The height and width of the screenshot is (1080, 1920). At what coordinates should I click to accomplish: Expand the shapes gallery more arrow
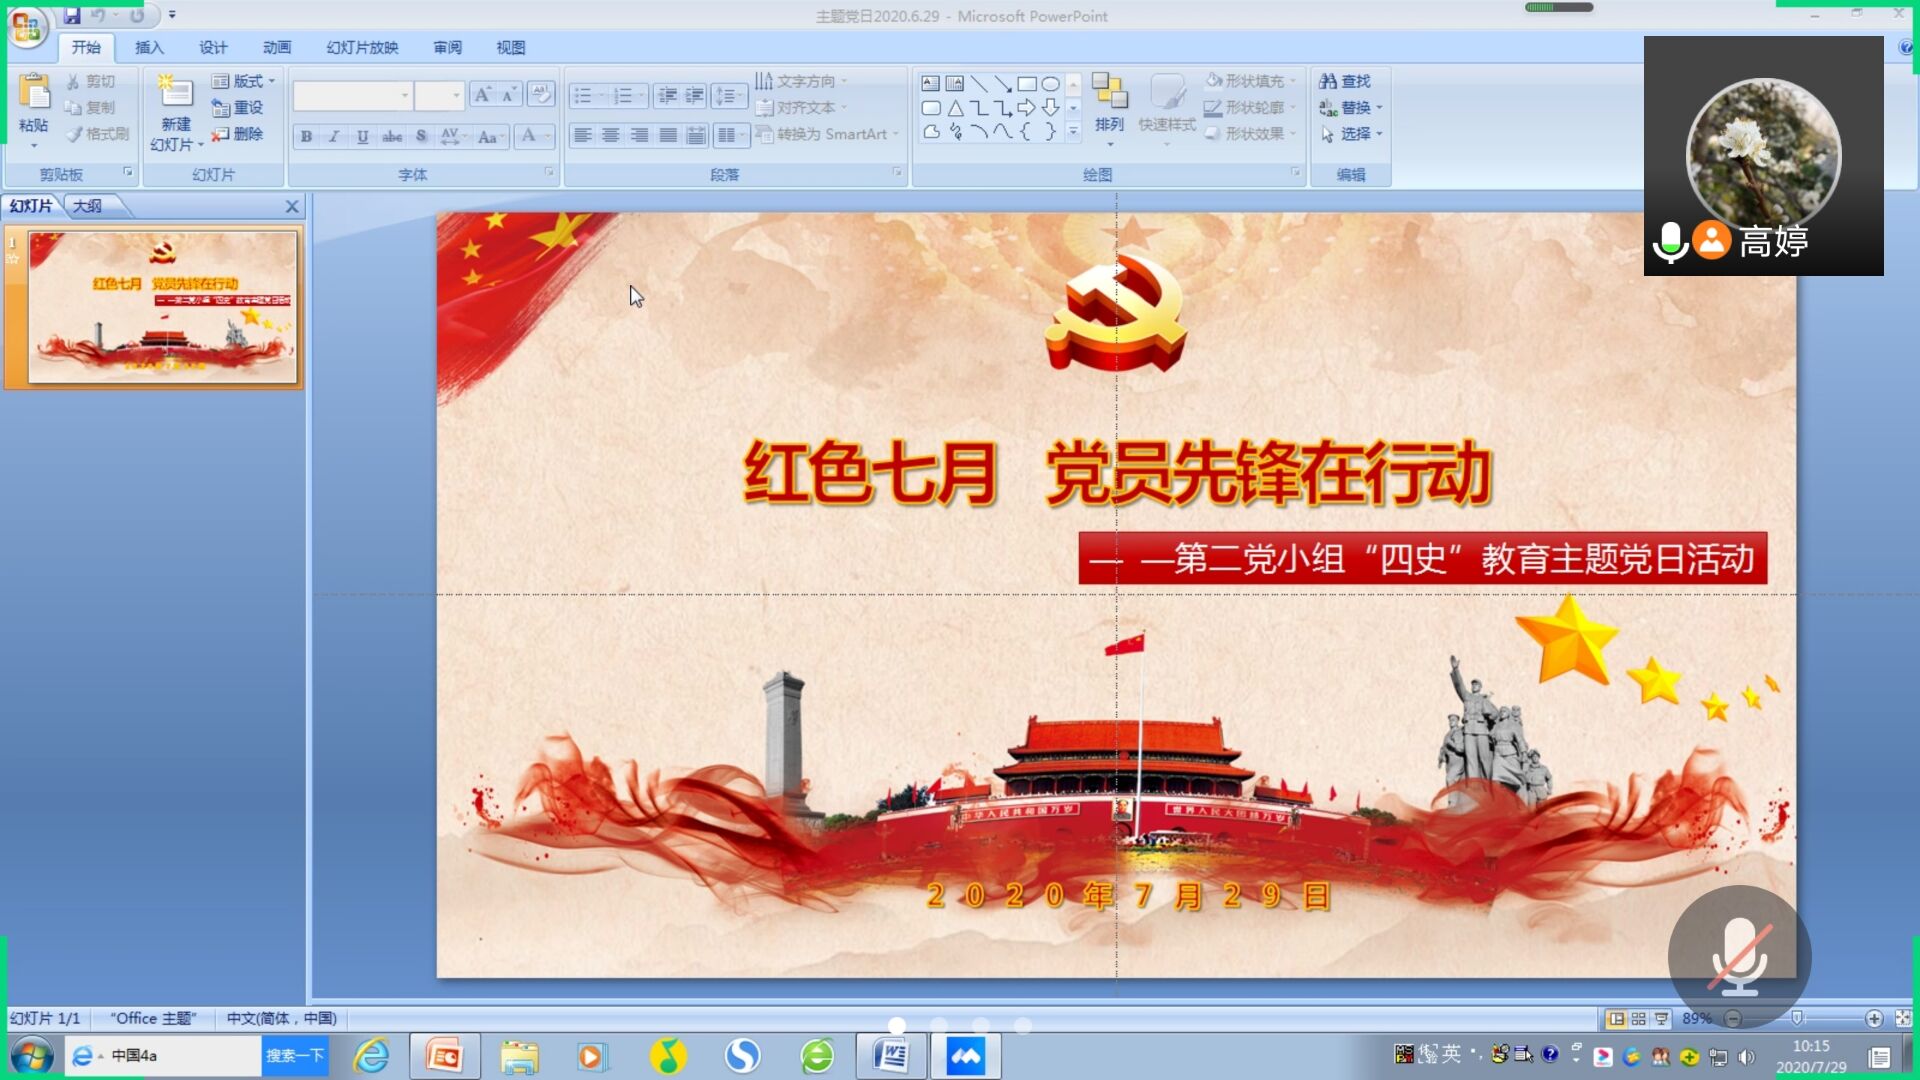1073,132
